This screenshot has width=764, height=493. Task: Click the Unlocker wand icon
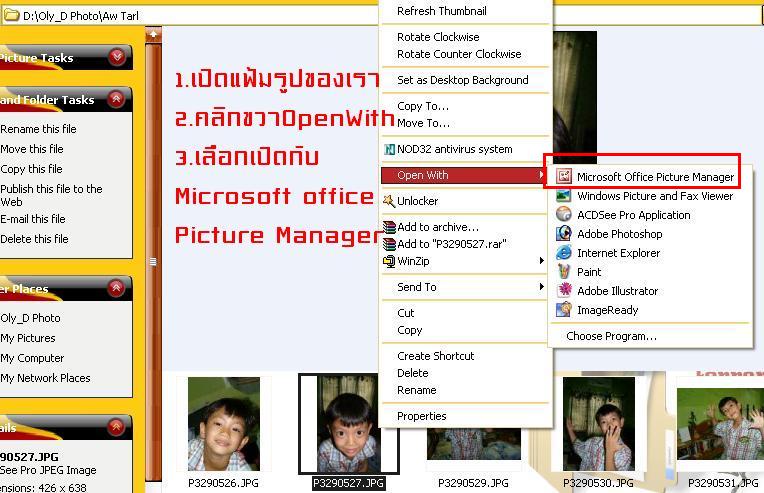[389, 201]
